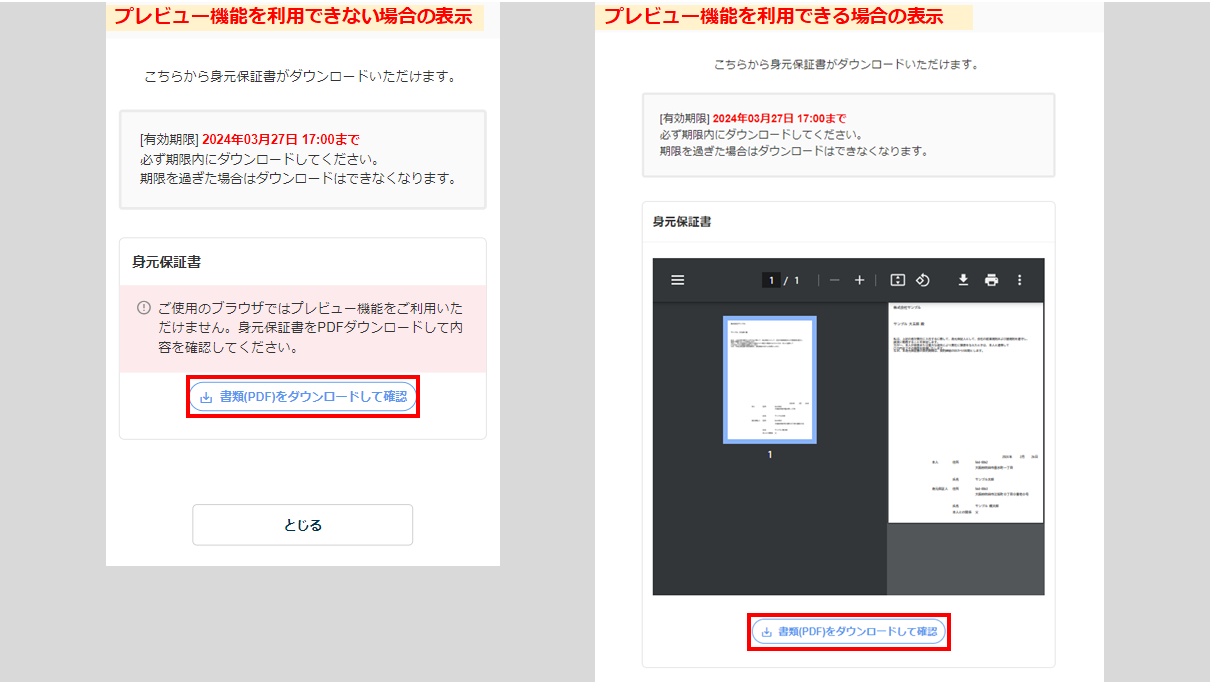
Task: Print the PDF using the printer icon
Action: tap(991, 280)
